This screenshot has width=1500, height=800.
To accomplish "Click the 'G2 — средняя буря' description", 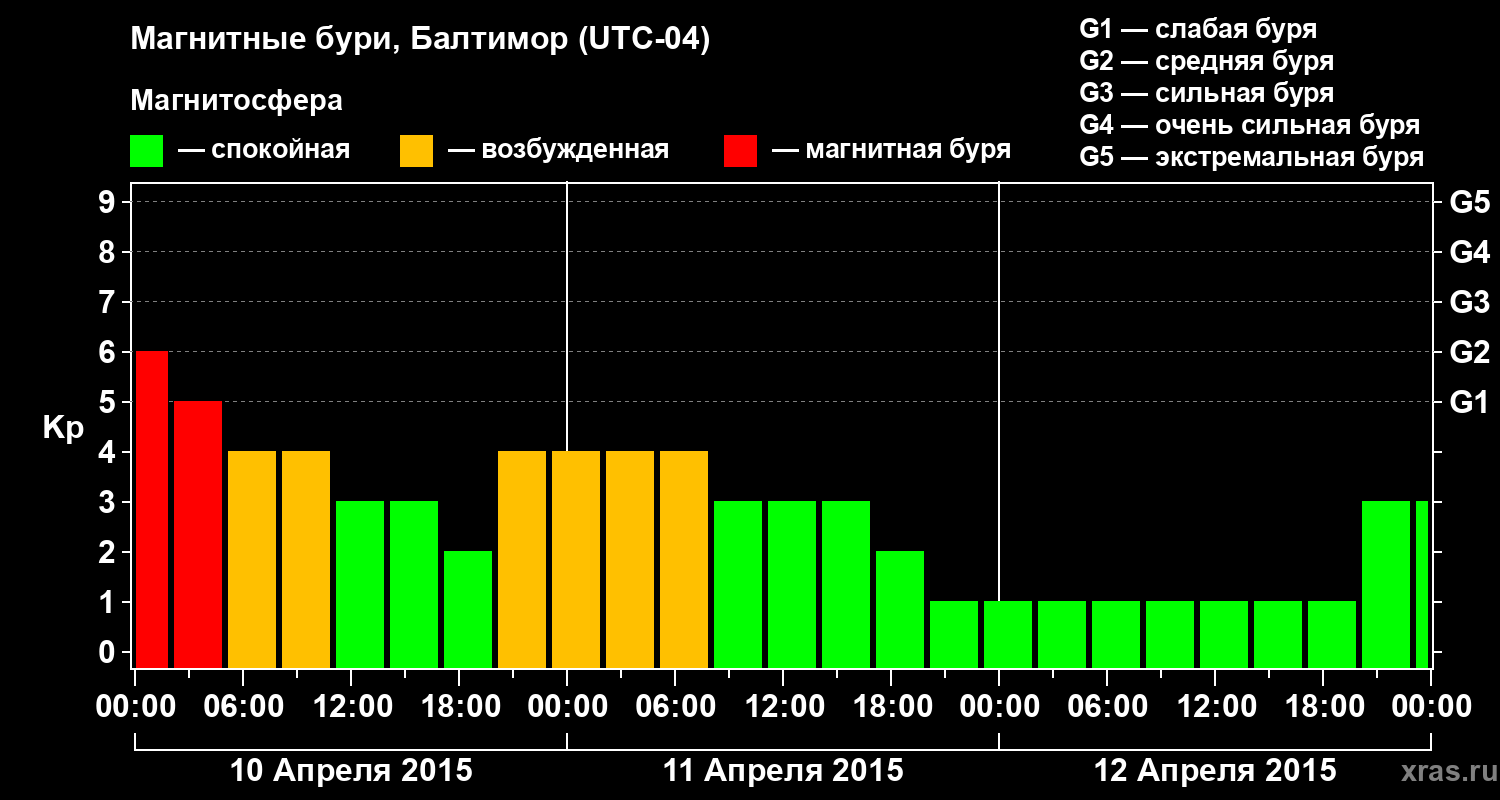I will click(1206, 61).
